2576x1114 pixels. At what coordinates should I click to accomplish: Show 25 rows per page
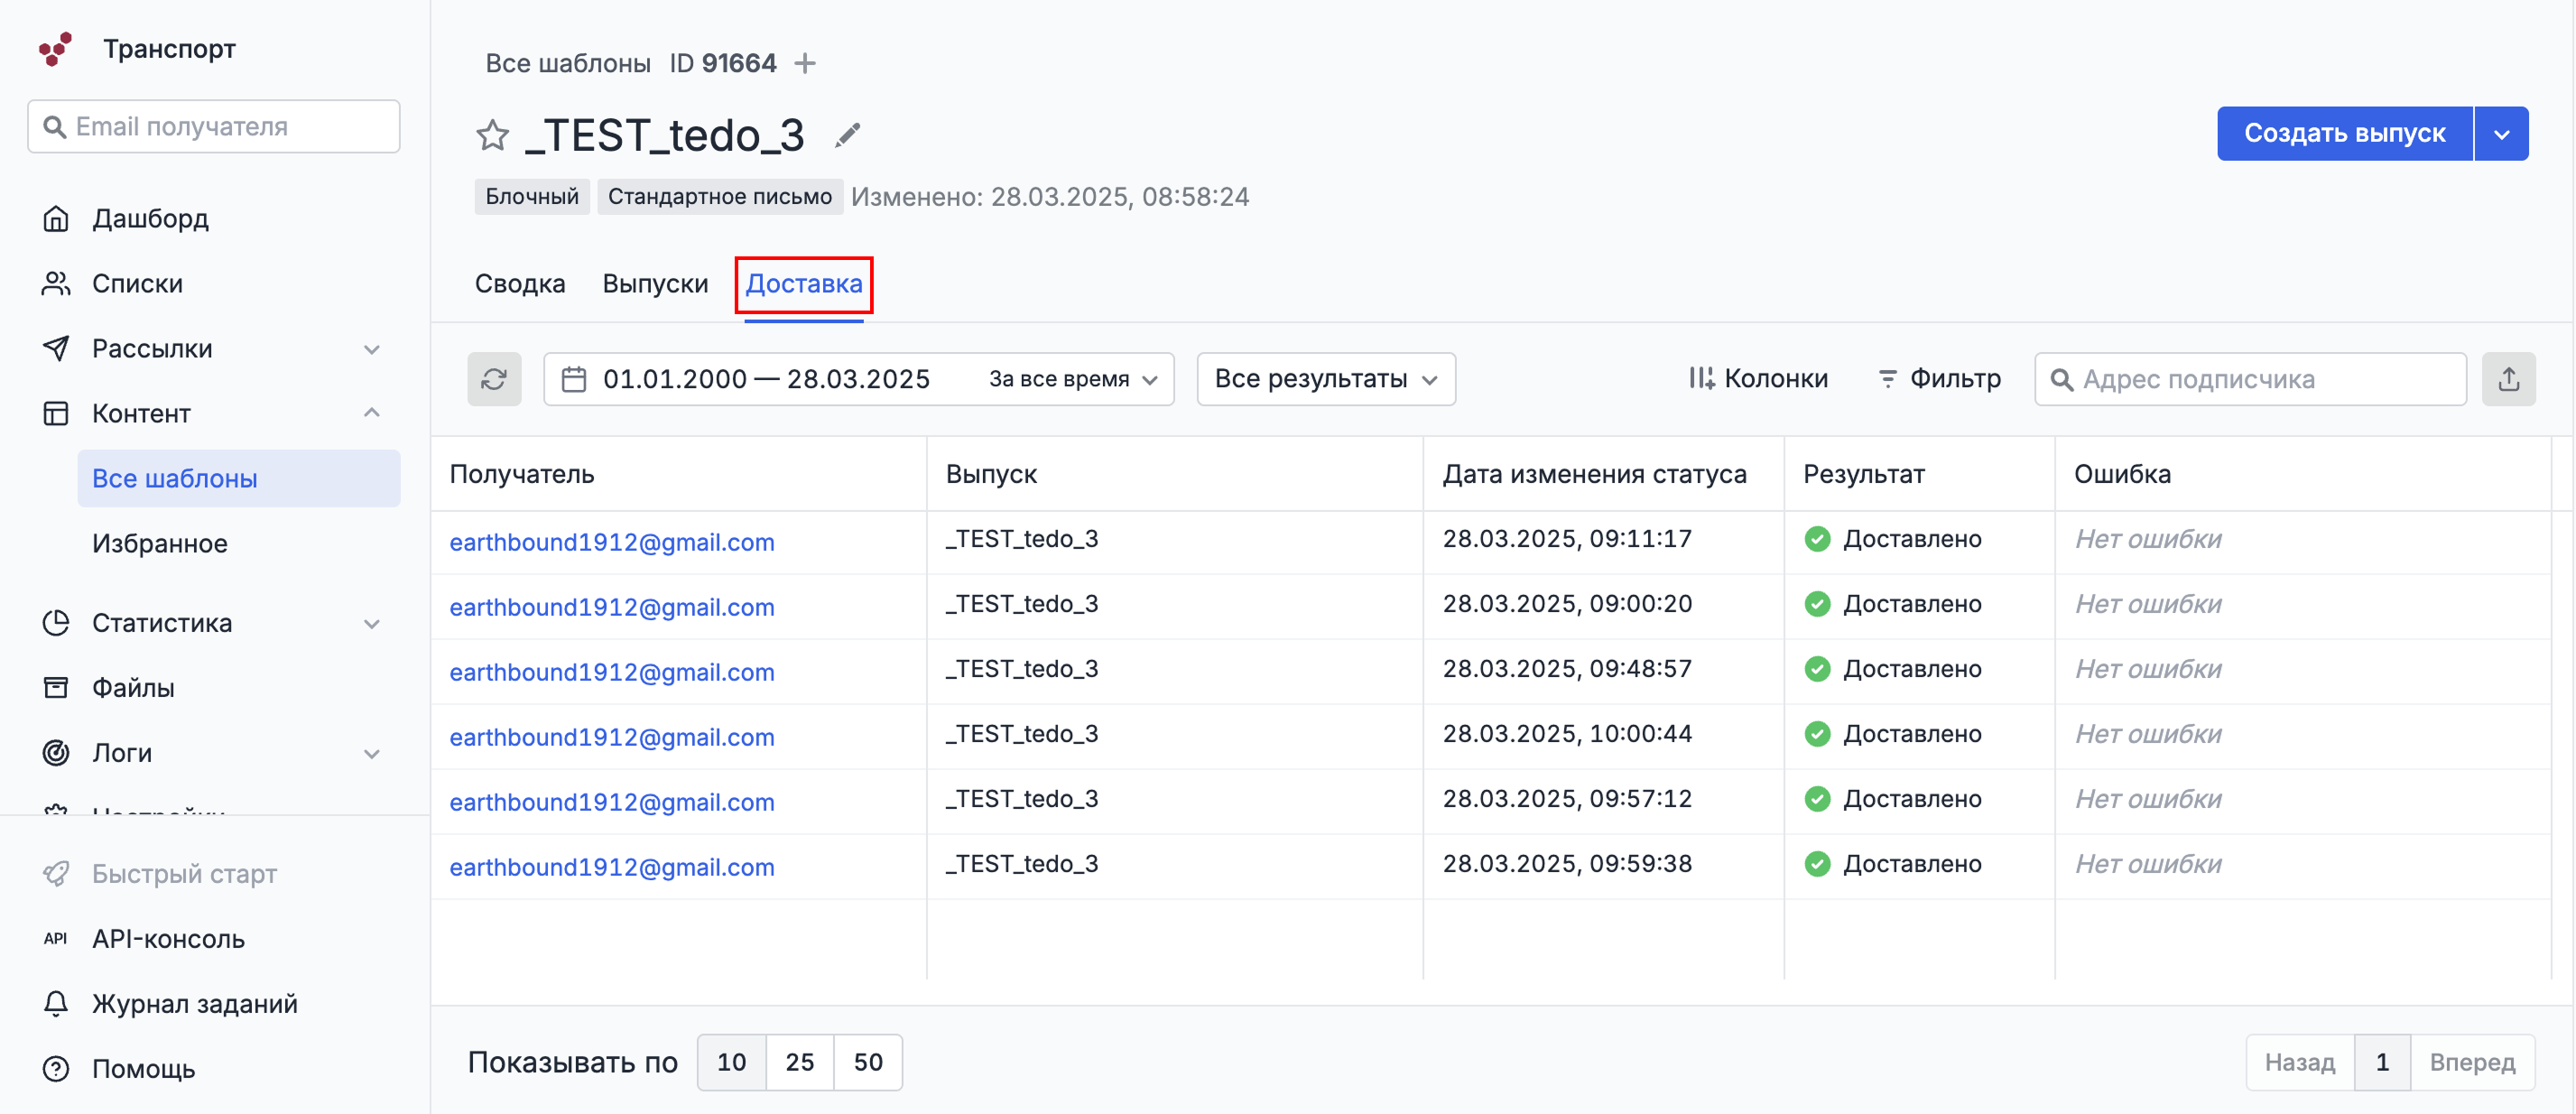point(799,1062)
